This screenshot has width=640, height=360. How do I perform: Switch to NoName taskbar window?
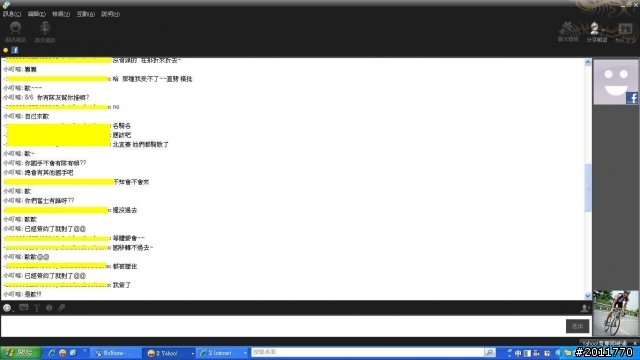pyautogui.click(x=116, y=353)
